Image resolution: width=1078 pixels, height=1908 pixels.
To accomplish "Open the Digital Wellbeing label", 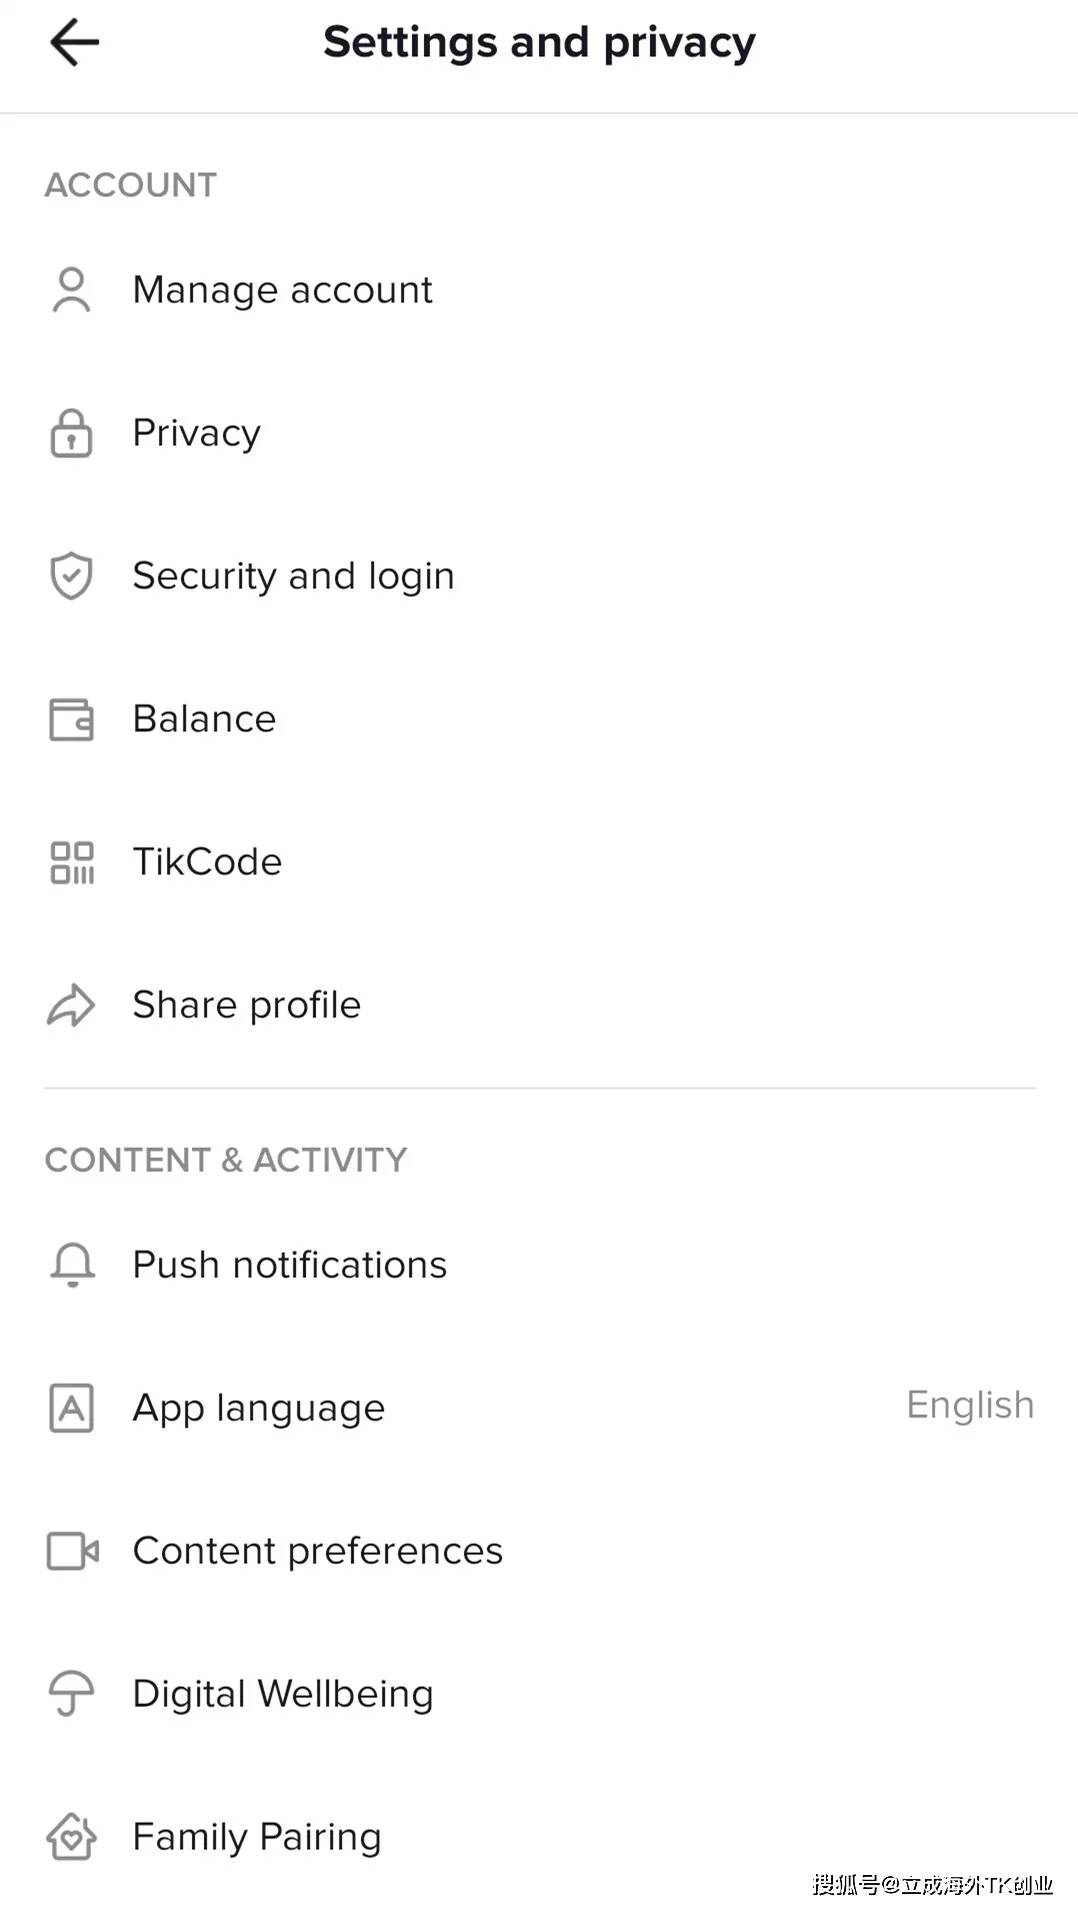I will click(283, 1694).
